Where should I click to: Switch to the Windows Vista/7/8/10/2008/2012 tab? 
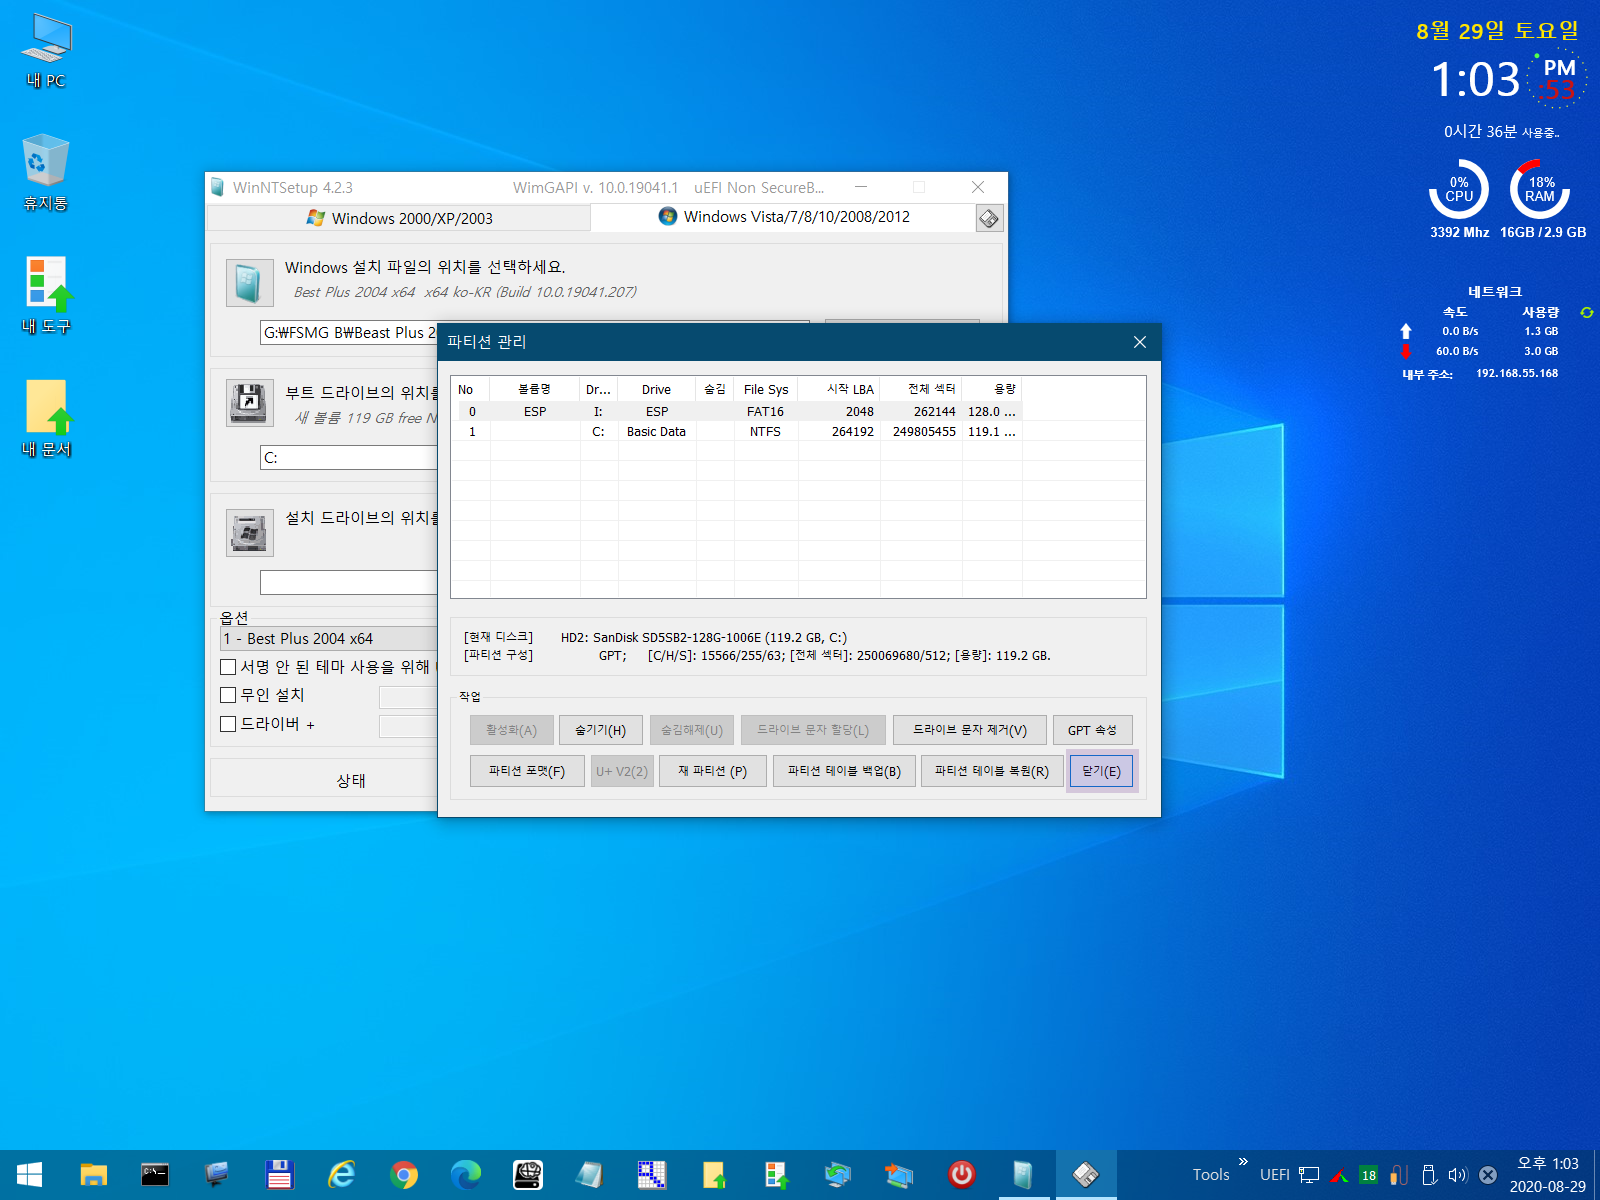point(784,217)
